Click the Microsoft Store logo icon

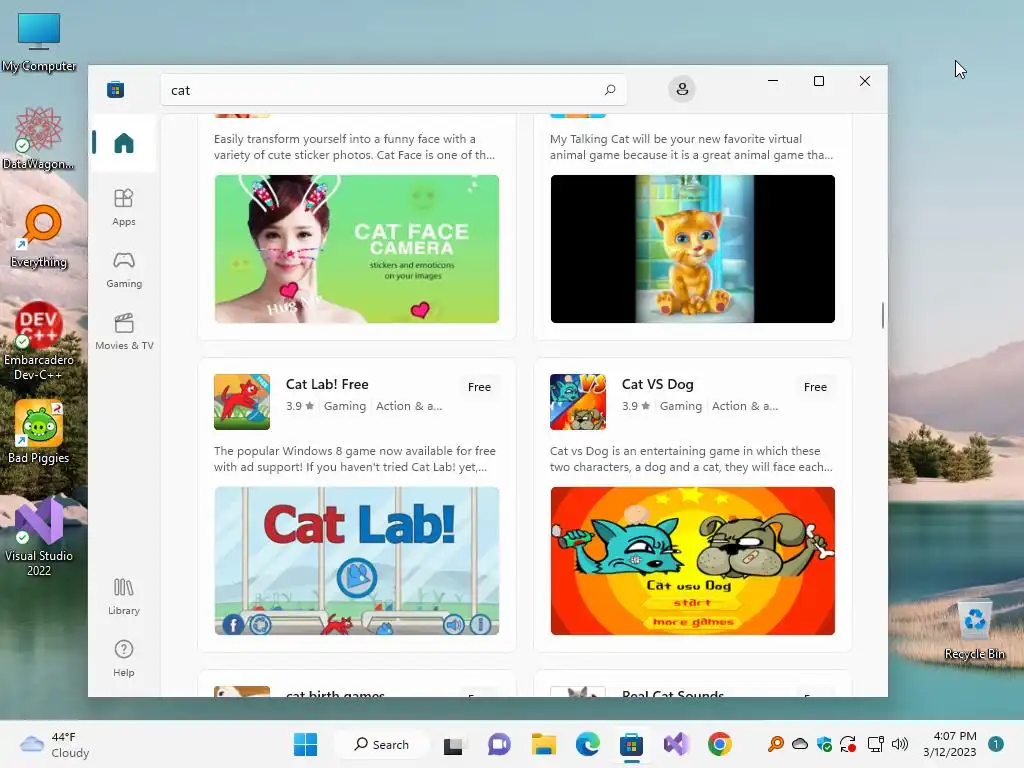116,89
